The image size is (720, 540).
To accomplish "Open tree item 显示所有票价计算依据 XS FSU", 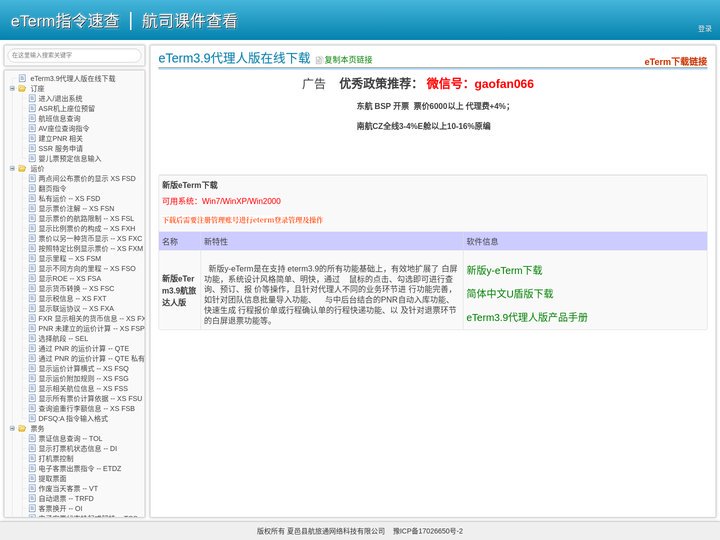I will (90, 399).
